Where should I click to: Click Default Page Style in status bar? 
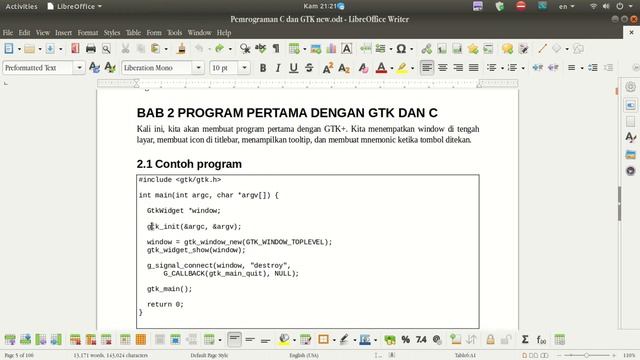click(209, 356)
